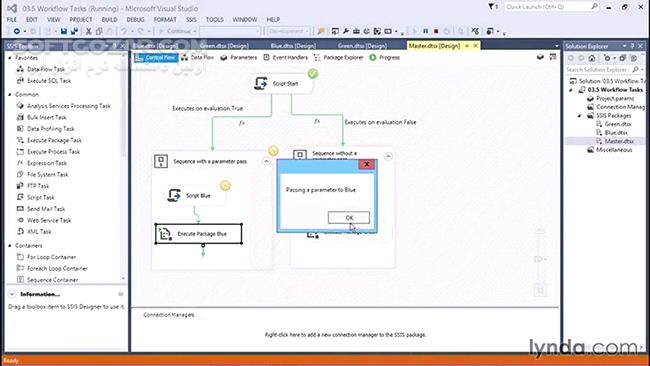The height and width of the screenshot is (366, 650).
Task: Click the Quick Launch search box
Action: tap(552, 7)
